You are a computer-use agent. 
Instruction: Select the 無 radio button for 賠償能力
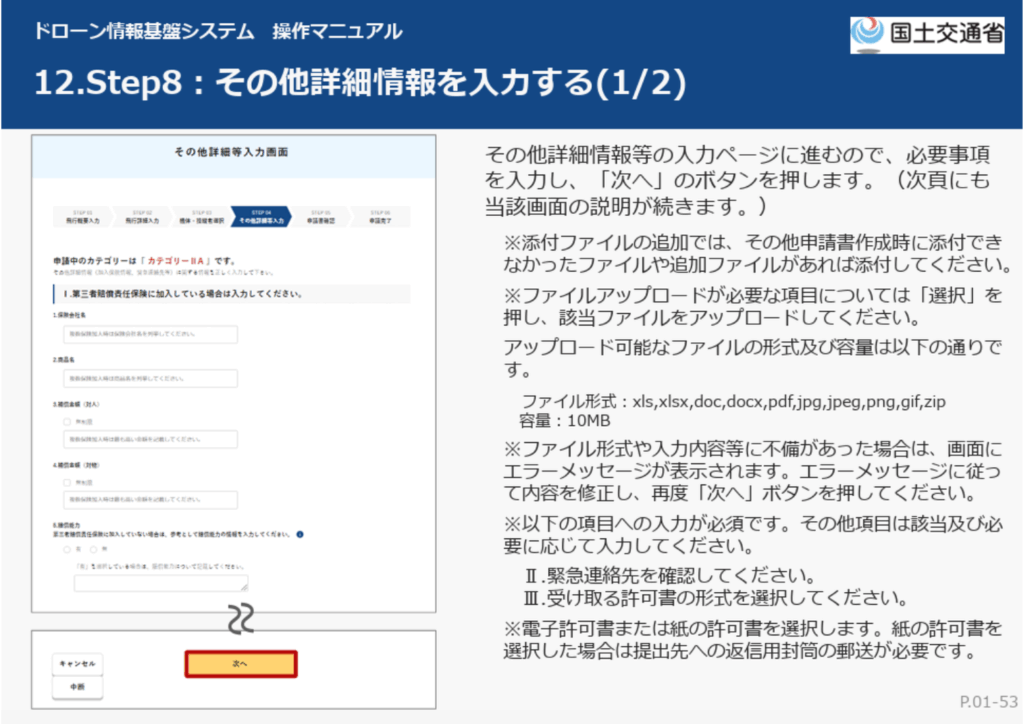click(93, 549)
